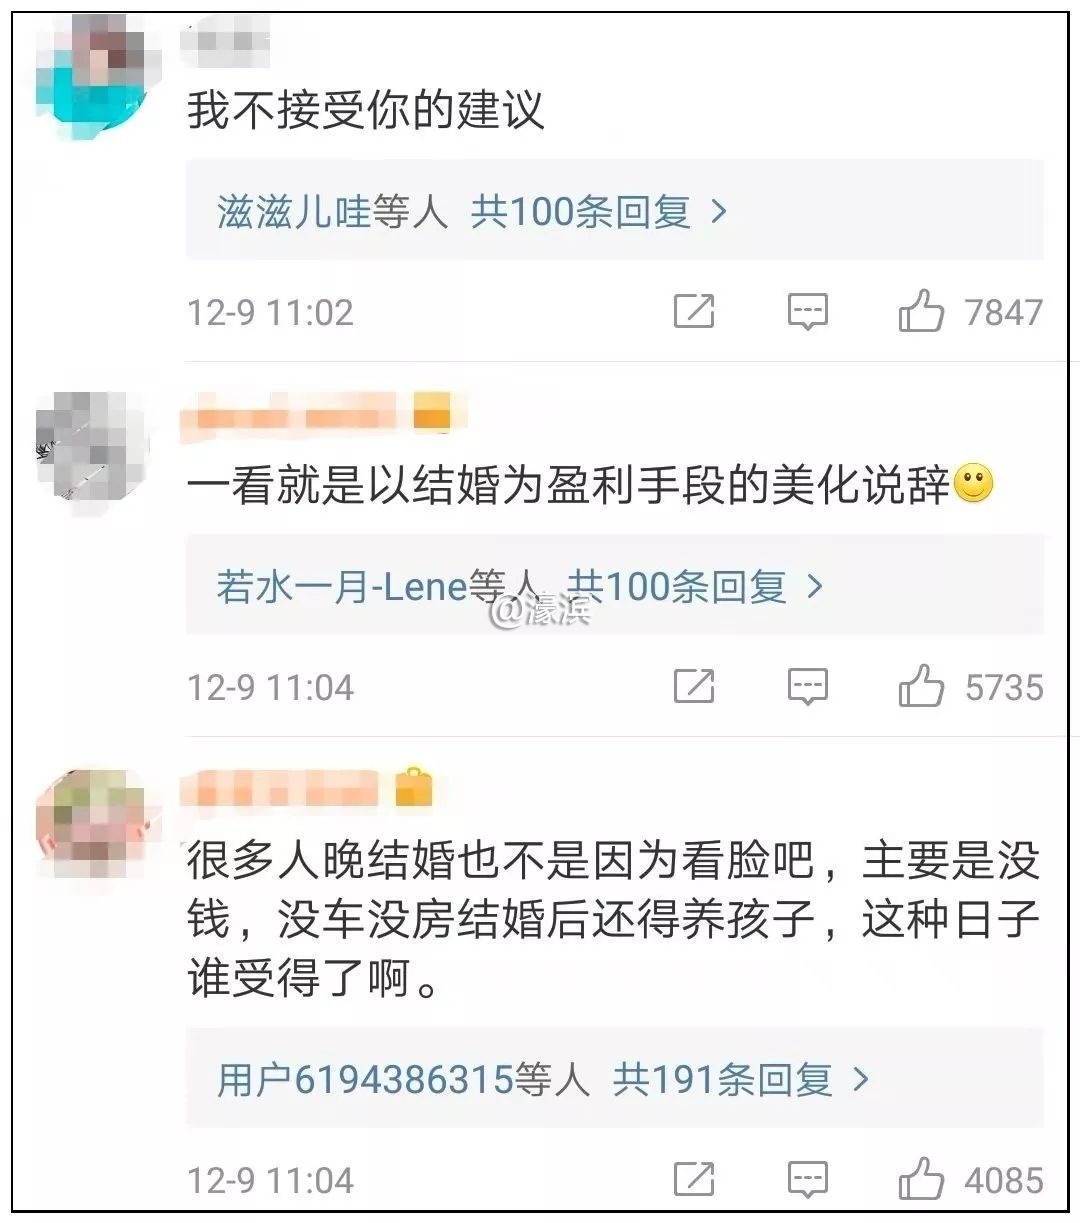Viewport: 1080px width, 1223px height.
Task: Open reply bubble on 4085-like comment
Action: pyautogui.click(x=807, y=1180)
